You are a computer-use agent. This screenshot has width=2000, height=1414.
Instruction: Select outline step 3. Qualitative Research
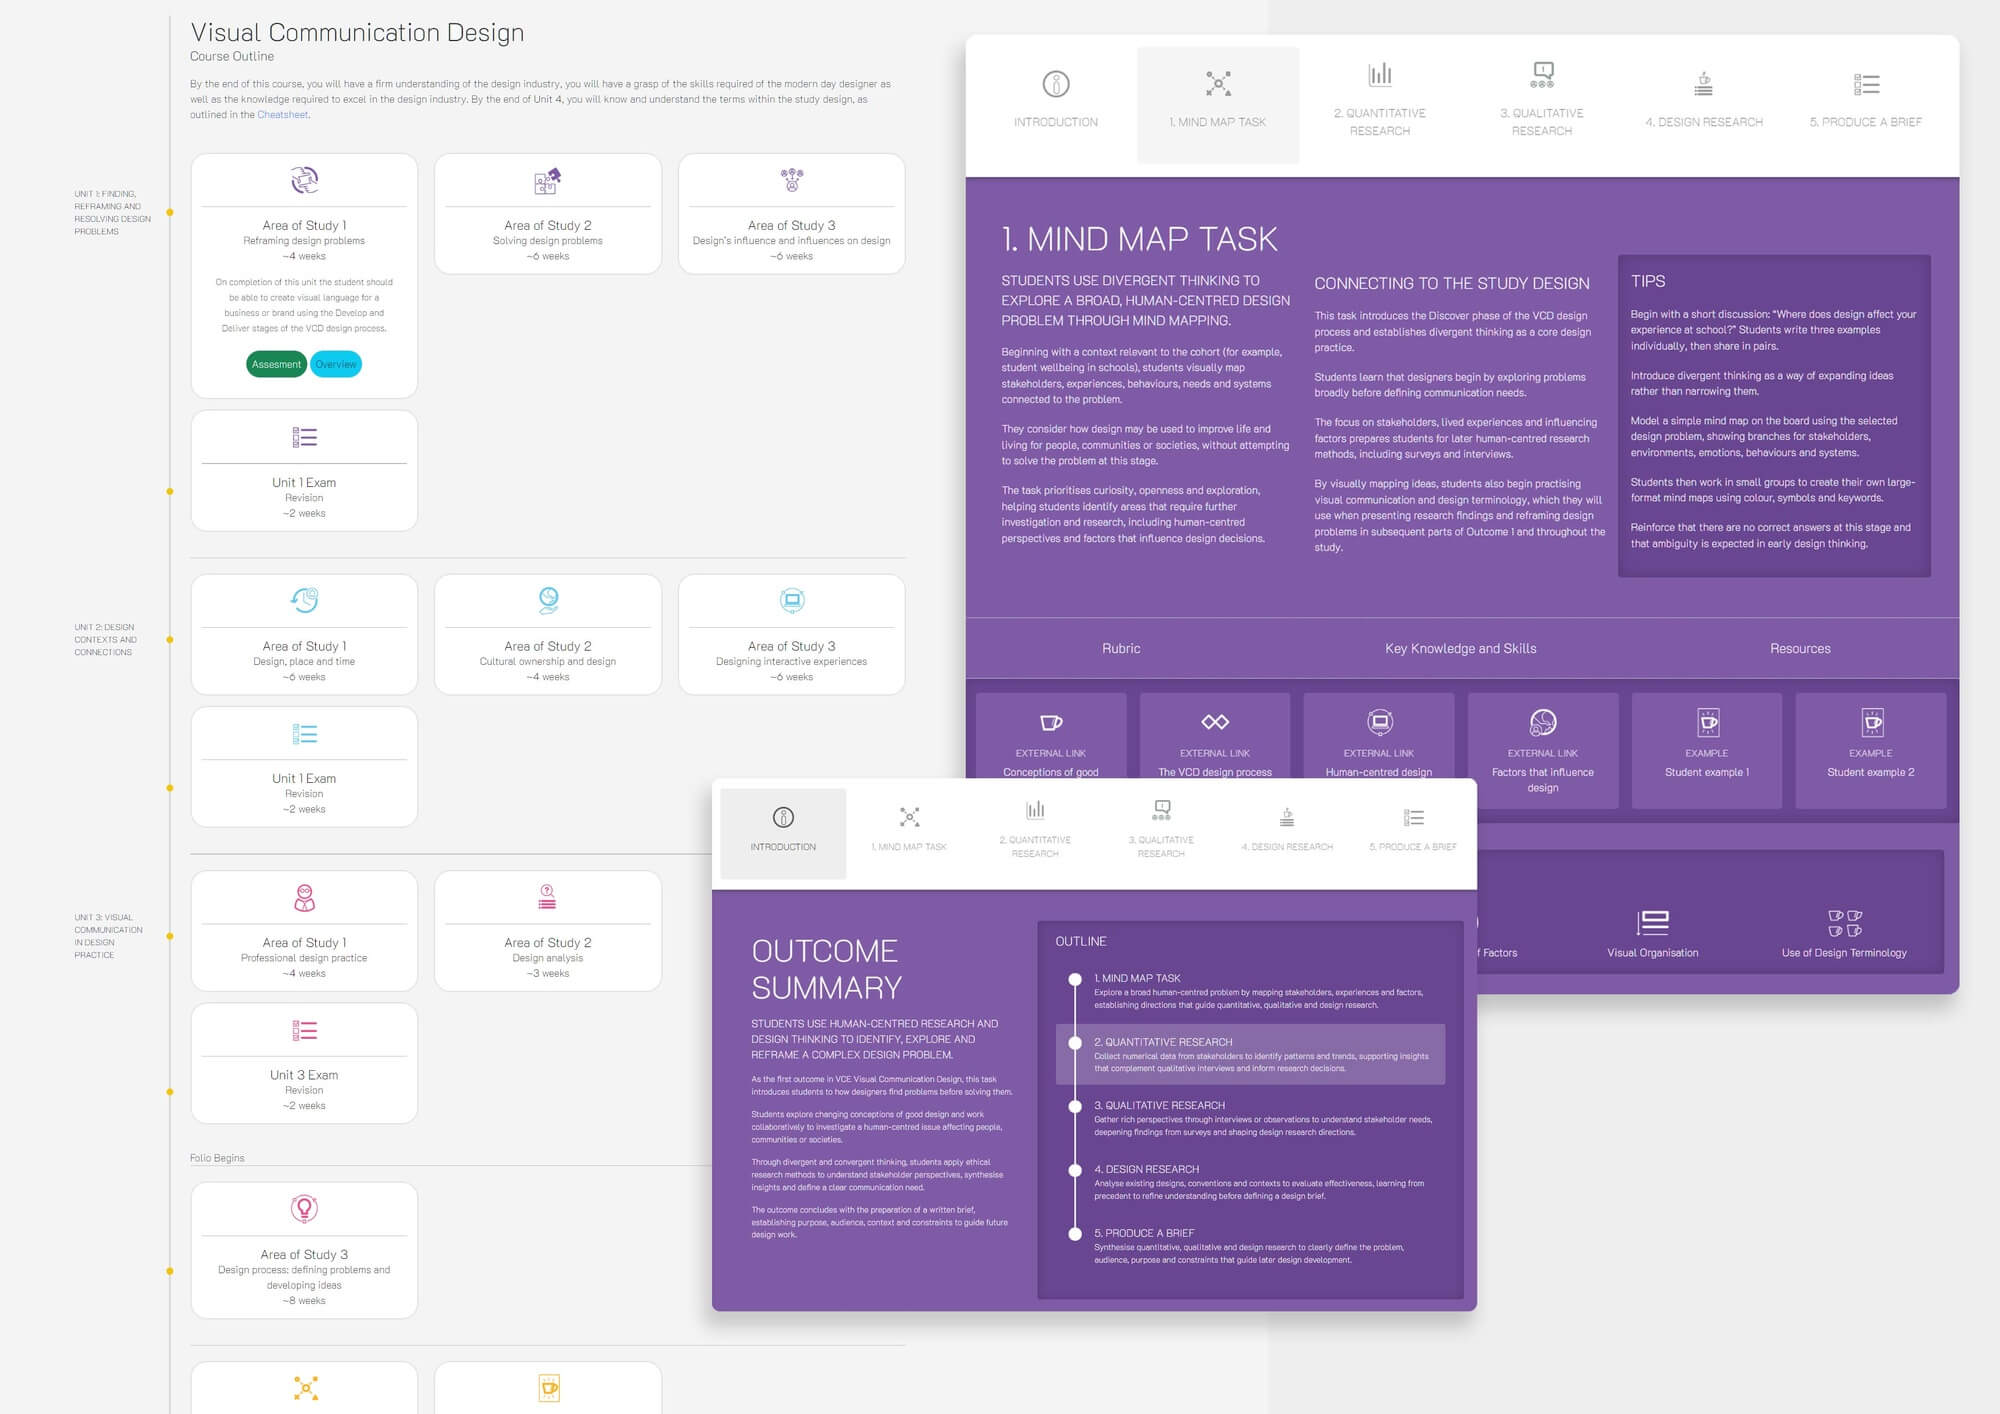1250,1118
